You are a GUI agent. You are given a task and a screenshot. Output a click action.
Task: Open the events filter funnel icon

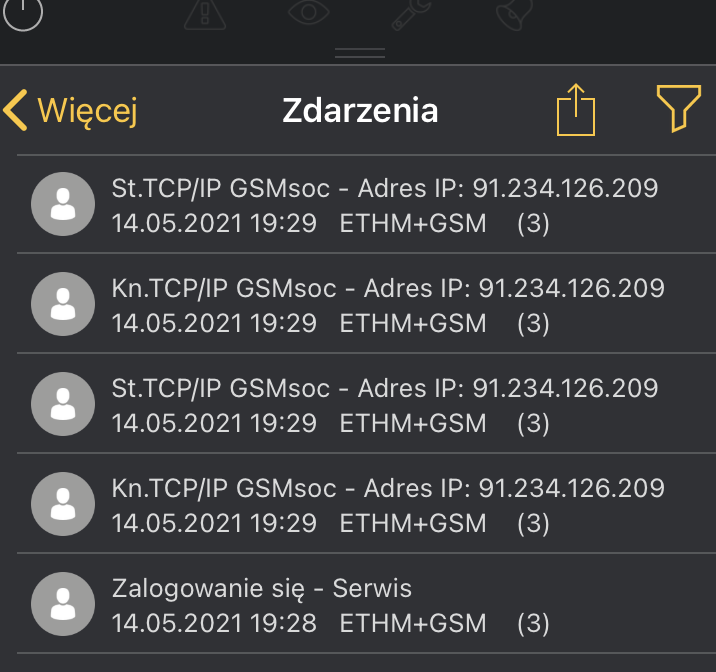point(679,109)
